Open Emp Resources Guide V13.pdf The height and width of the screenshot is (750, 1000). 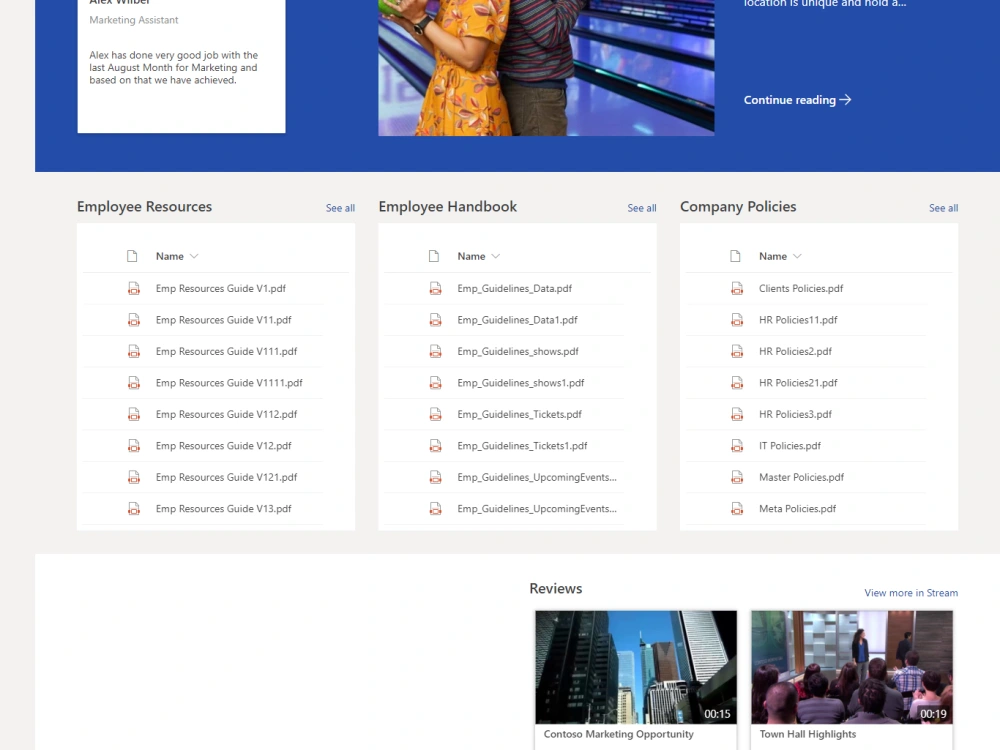[x=223, y=508]
